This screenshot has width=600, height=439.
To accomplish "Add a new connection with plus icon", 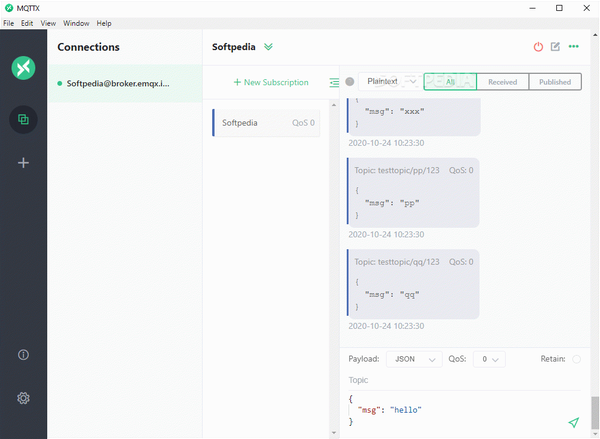I will click(x=23, y=163).
